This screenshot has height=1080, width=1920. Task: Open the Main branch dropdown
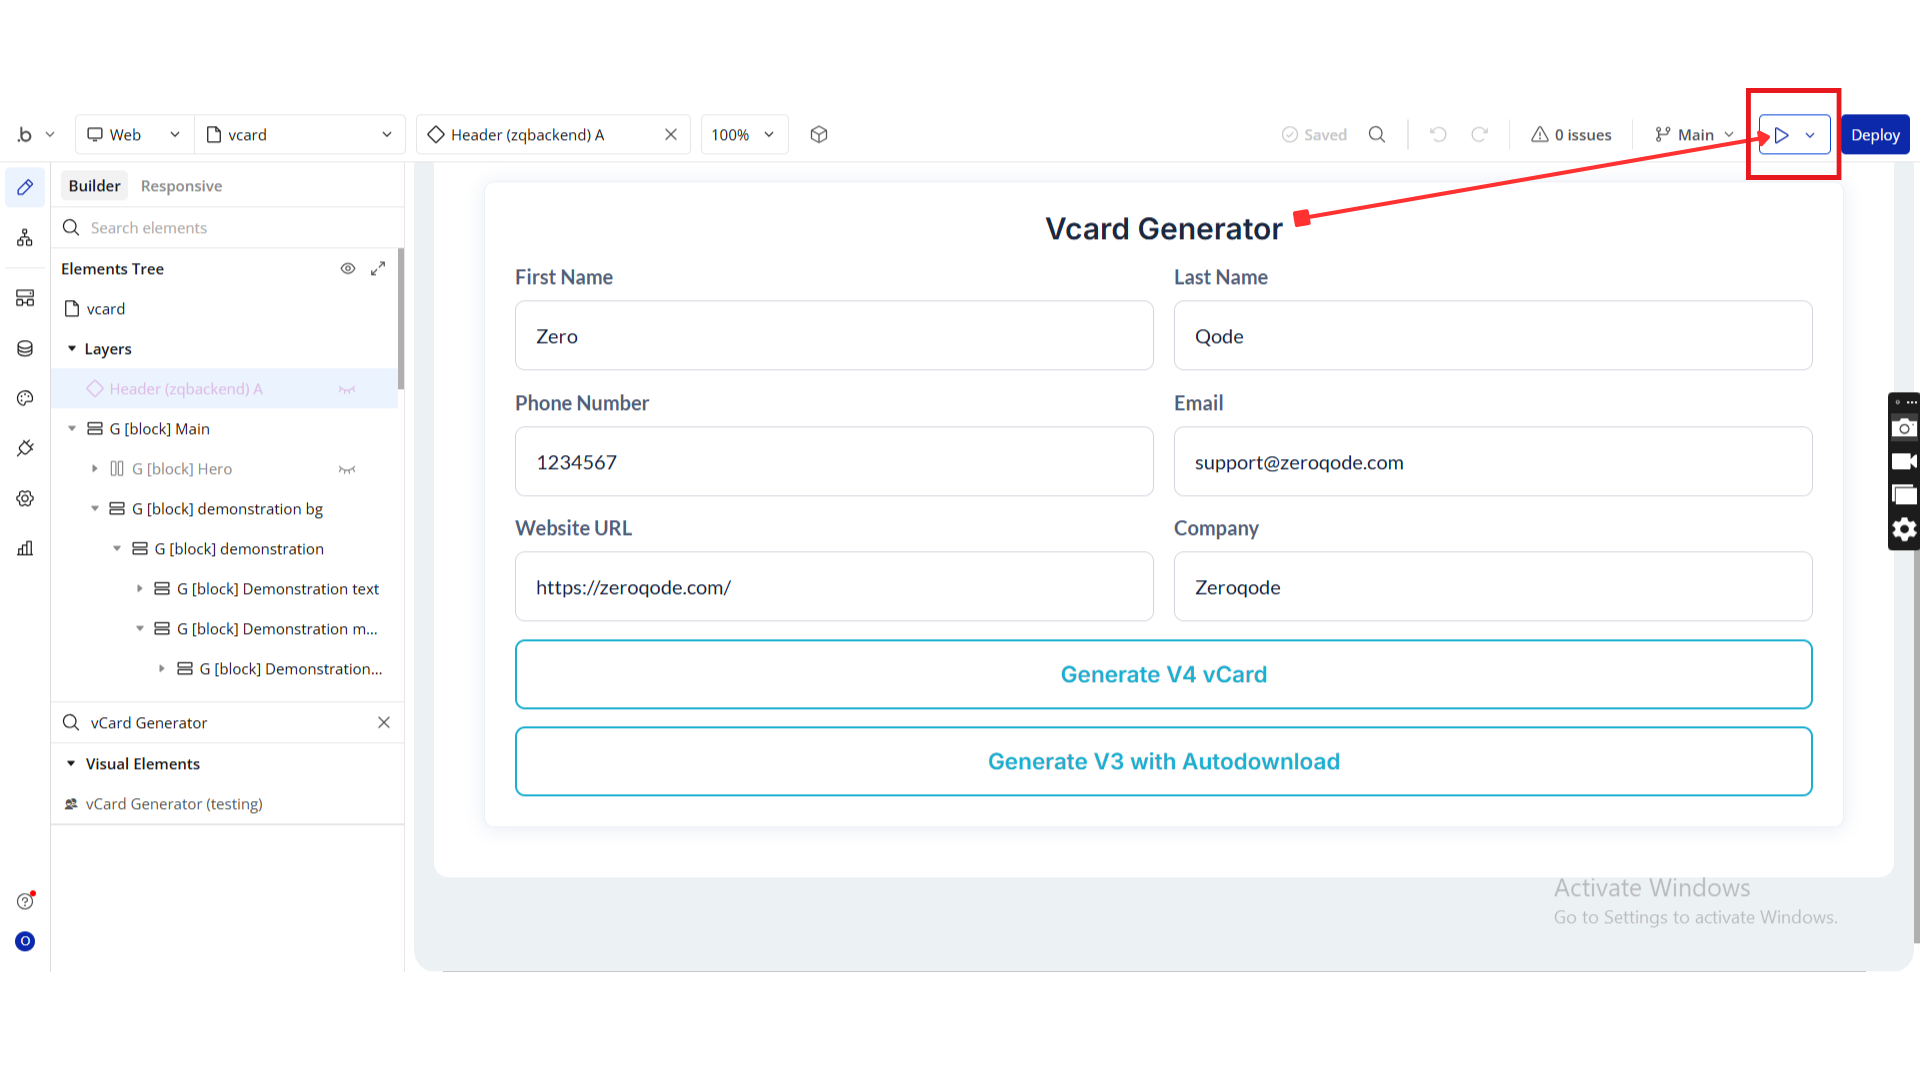[x=1695, y=135]
